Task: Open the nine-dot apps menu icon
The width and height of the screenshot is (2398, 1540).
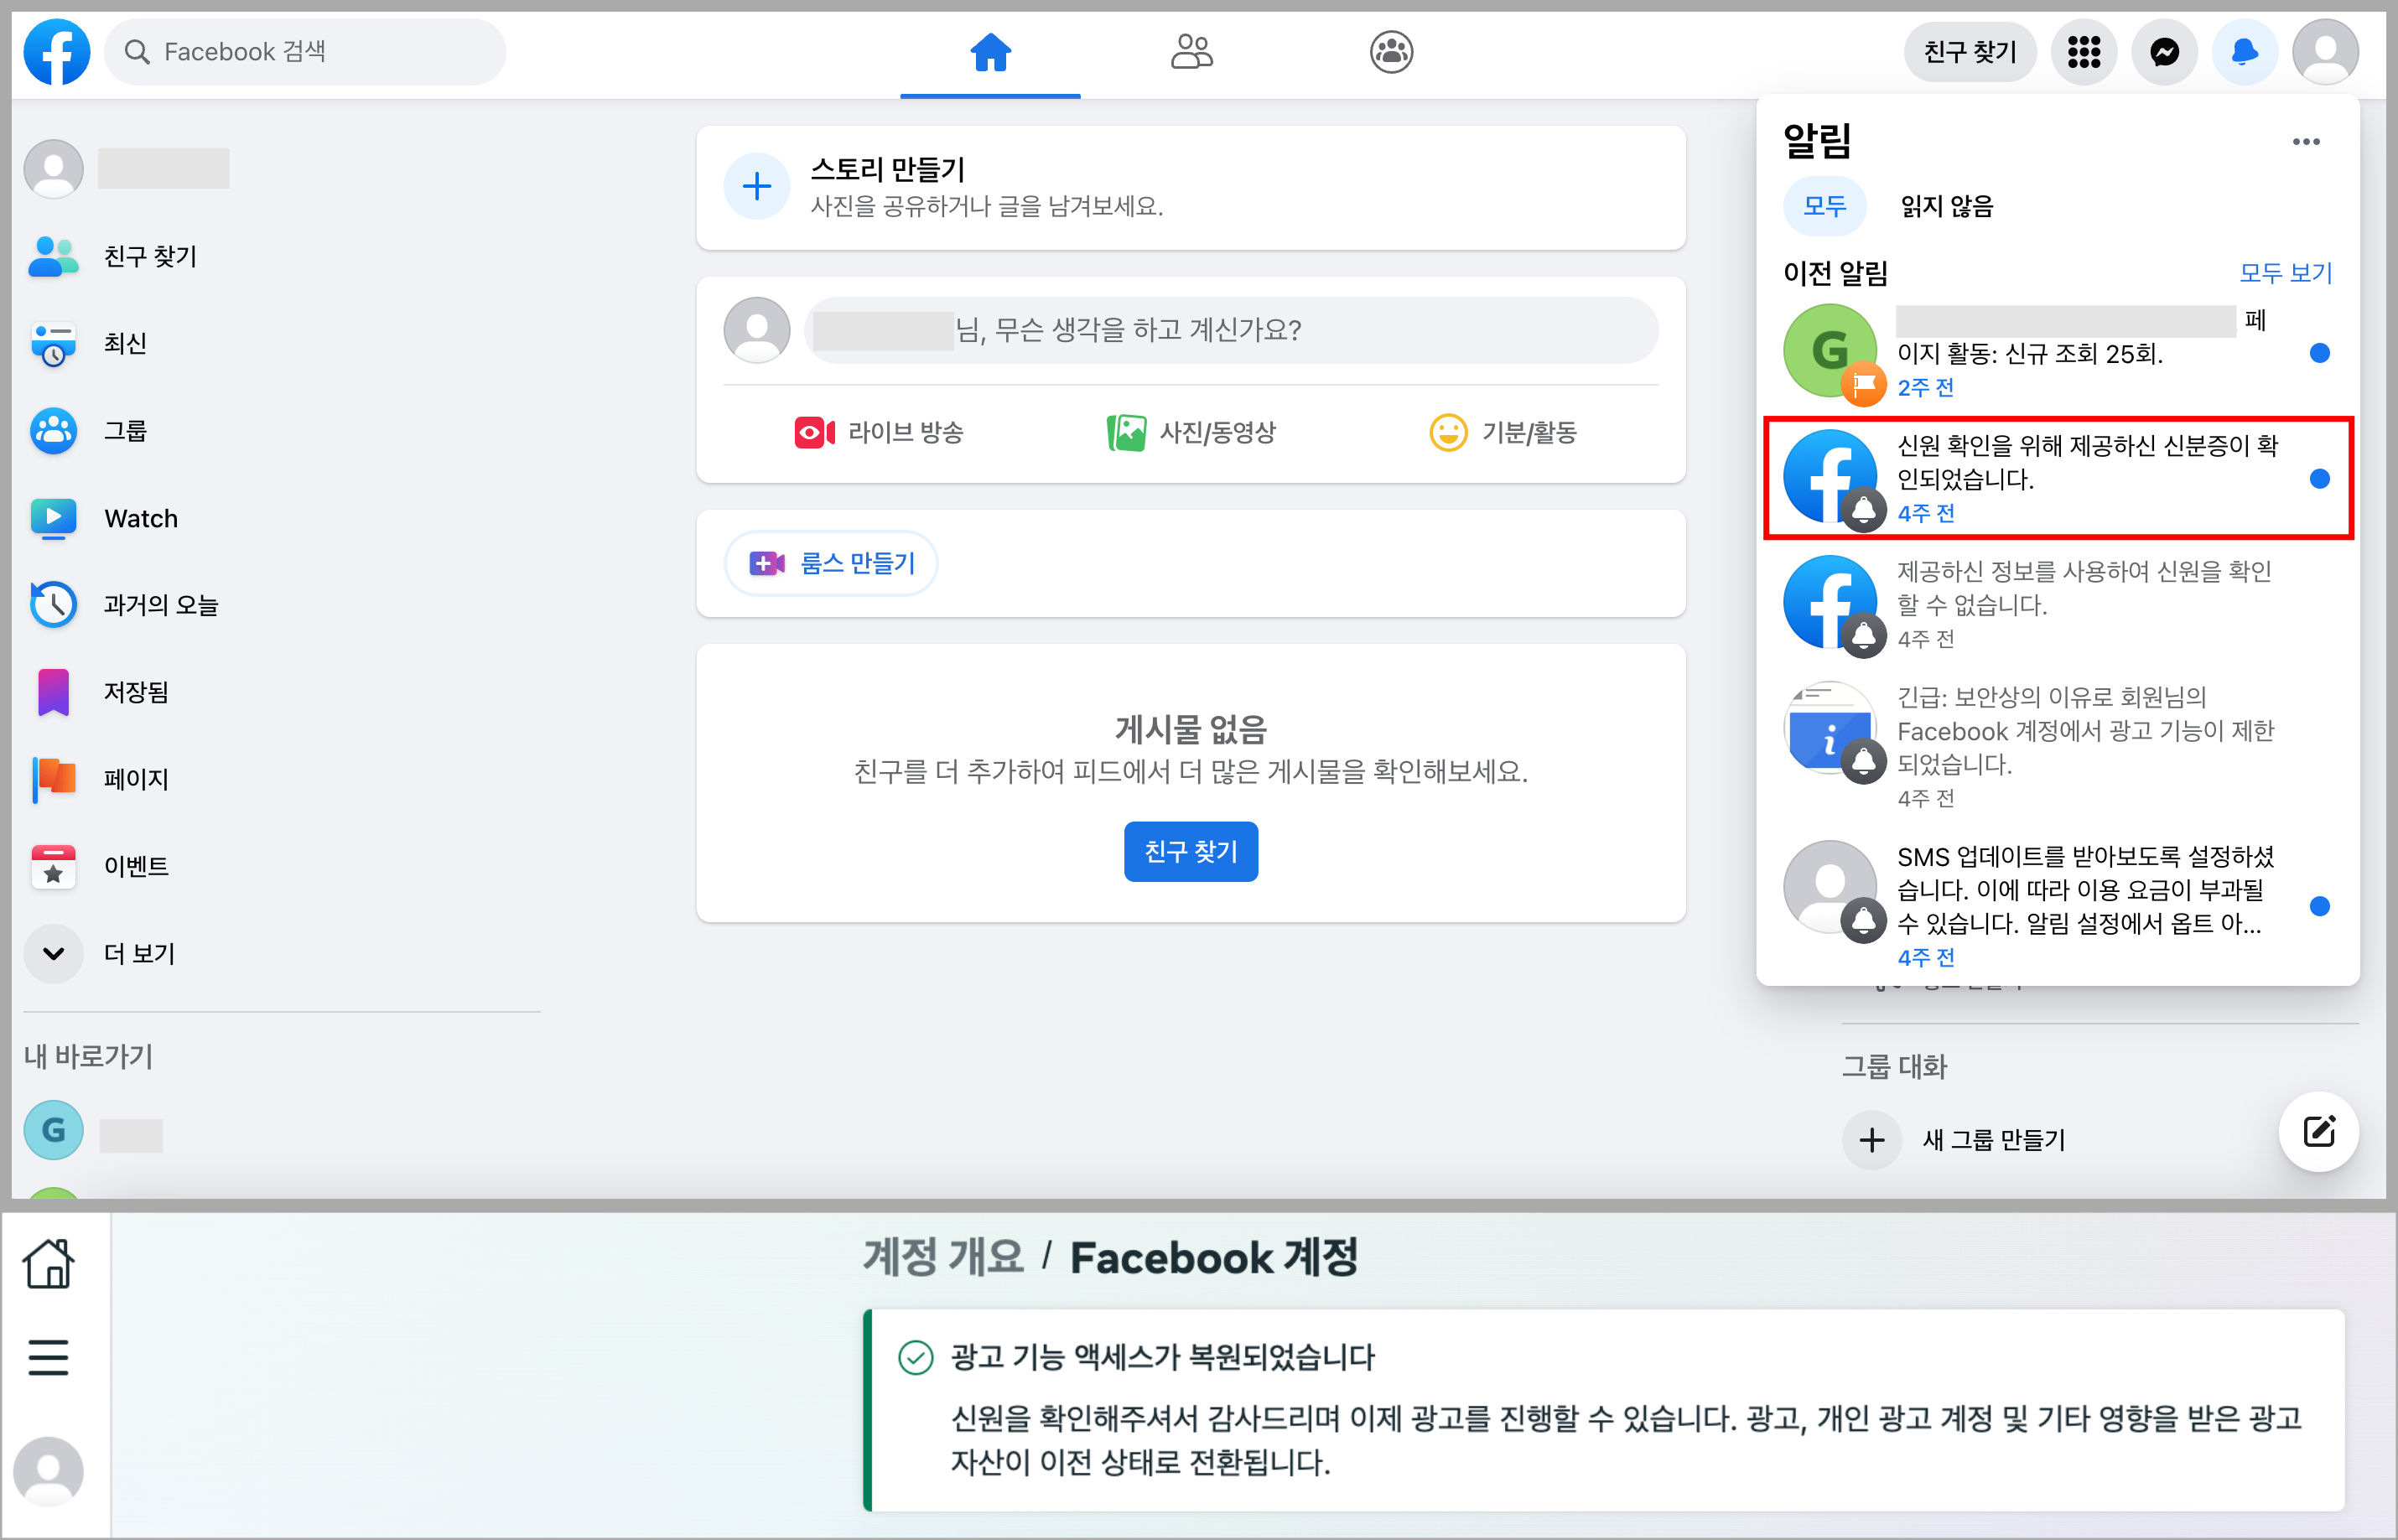Action: pyautogui.click(x=2083, y=52)
